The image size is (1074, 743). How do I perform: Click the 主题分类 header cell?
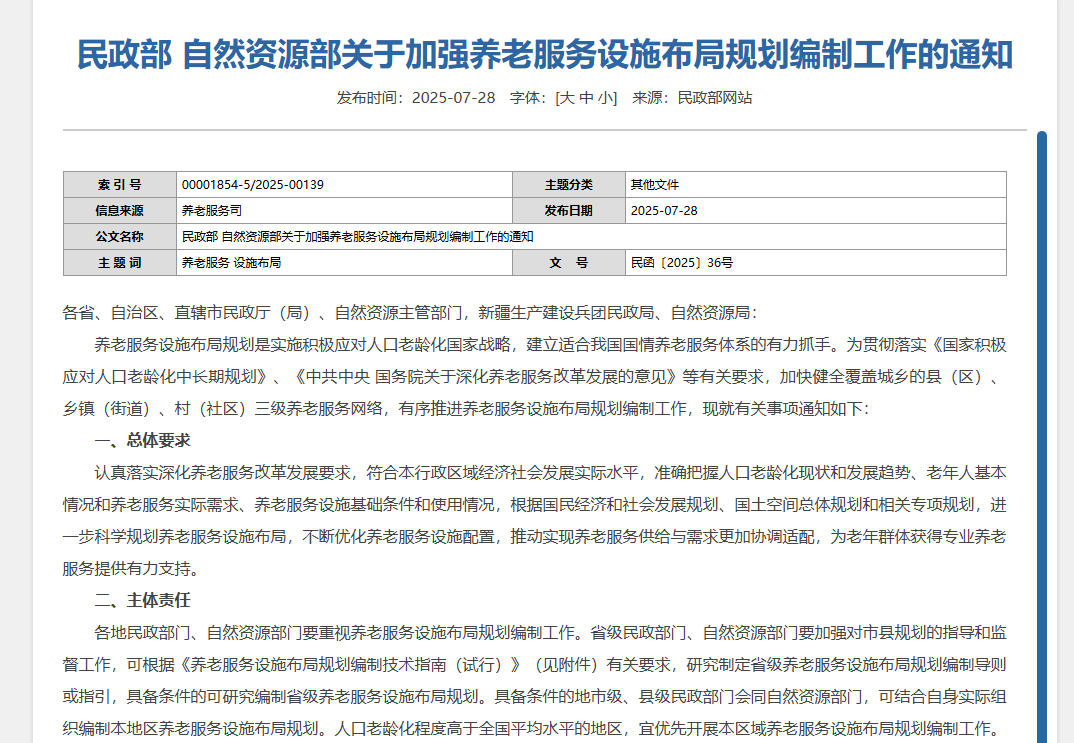[569, 185]
